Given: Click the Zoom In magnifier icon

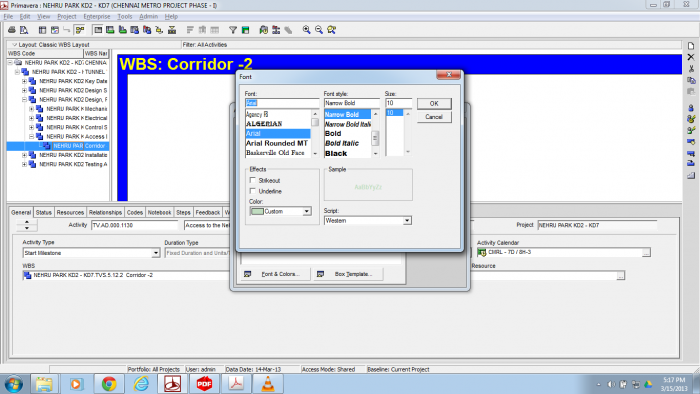Looking at the screenshot, I should tap(306, 30).
